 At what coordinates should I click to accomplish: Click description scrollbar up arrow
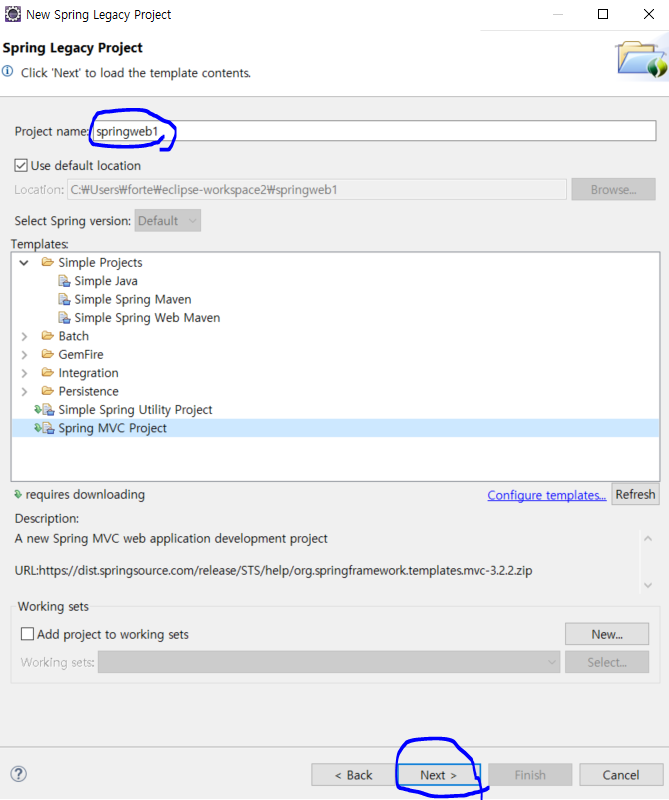[648, 539]
